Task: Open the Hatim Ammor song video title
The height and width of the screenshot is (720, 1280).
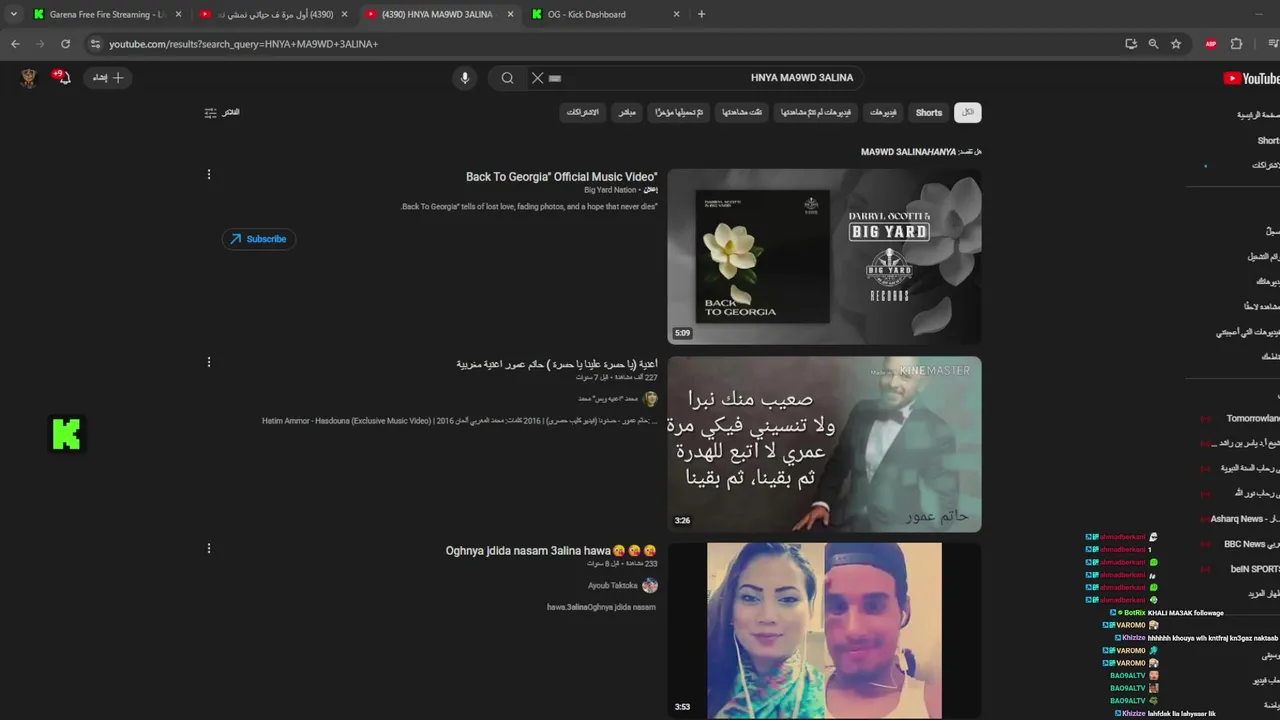Action: [557, 364]
